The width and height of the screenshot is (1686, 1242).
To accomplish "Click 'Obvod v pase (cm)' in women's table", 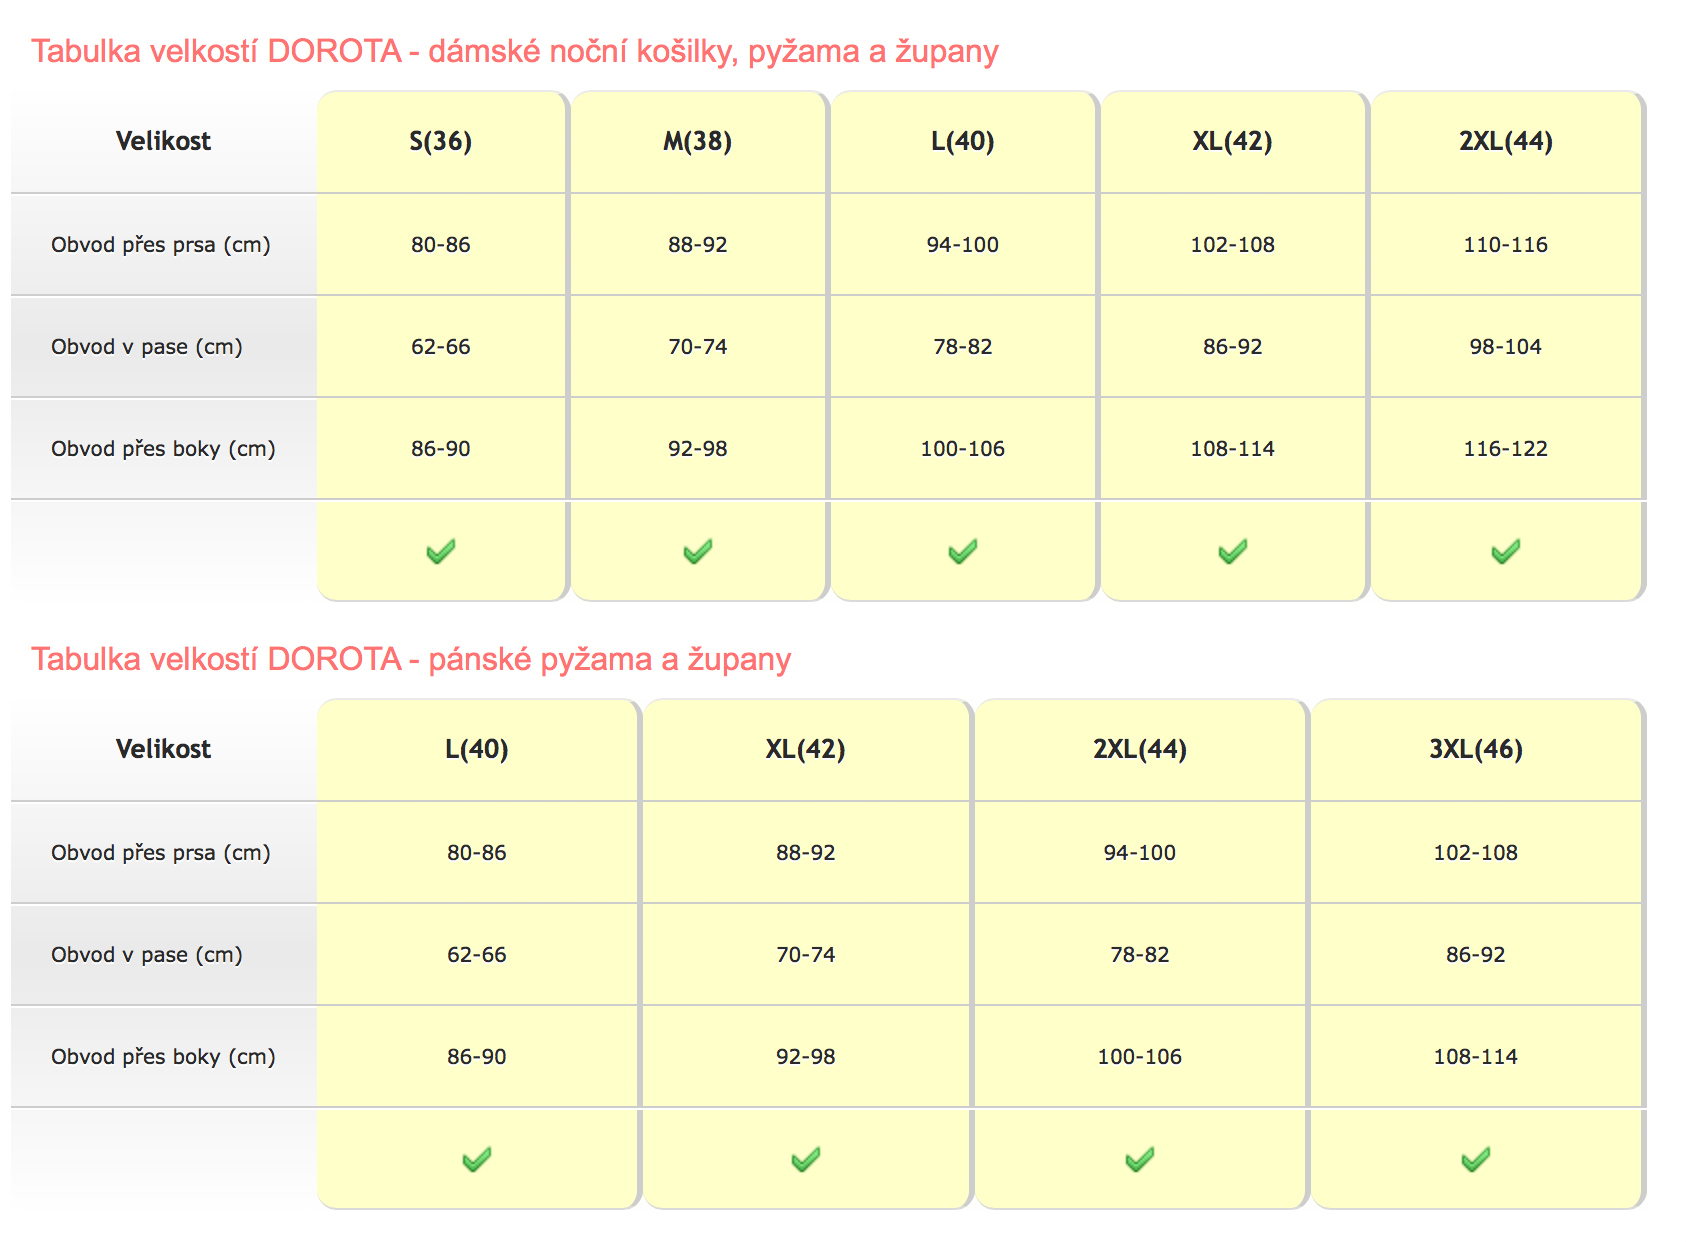I will (147, 347).
